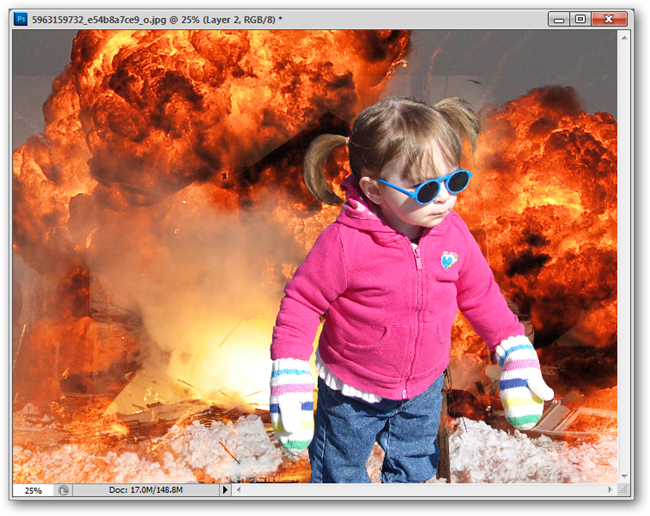
Task: Maximize the document window
Action: (580, 19)
